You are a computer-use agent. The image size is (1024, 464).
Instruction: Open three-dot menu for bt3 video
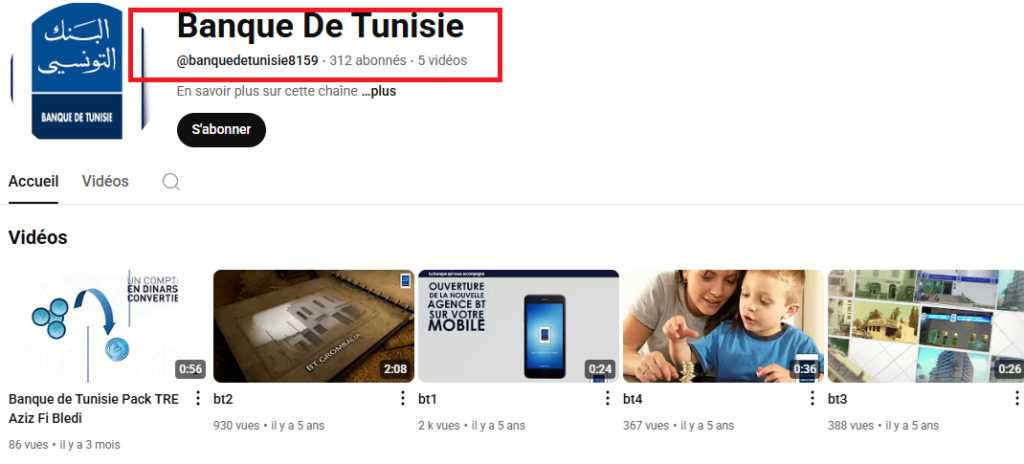point(1016,398)
